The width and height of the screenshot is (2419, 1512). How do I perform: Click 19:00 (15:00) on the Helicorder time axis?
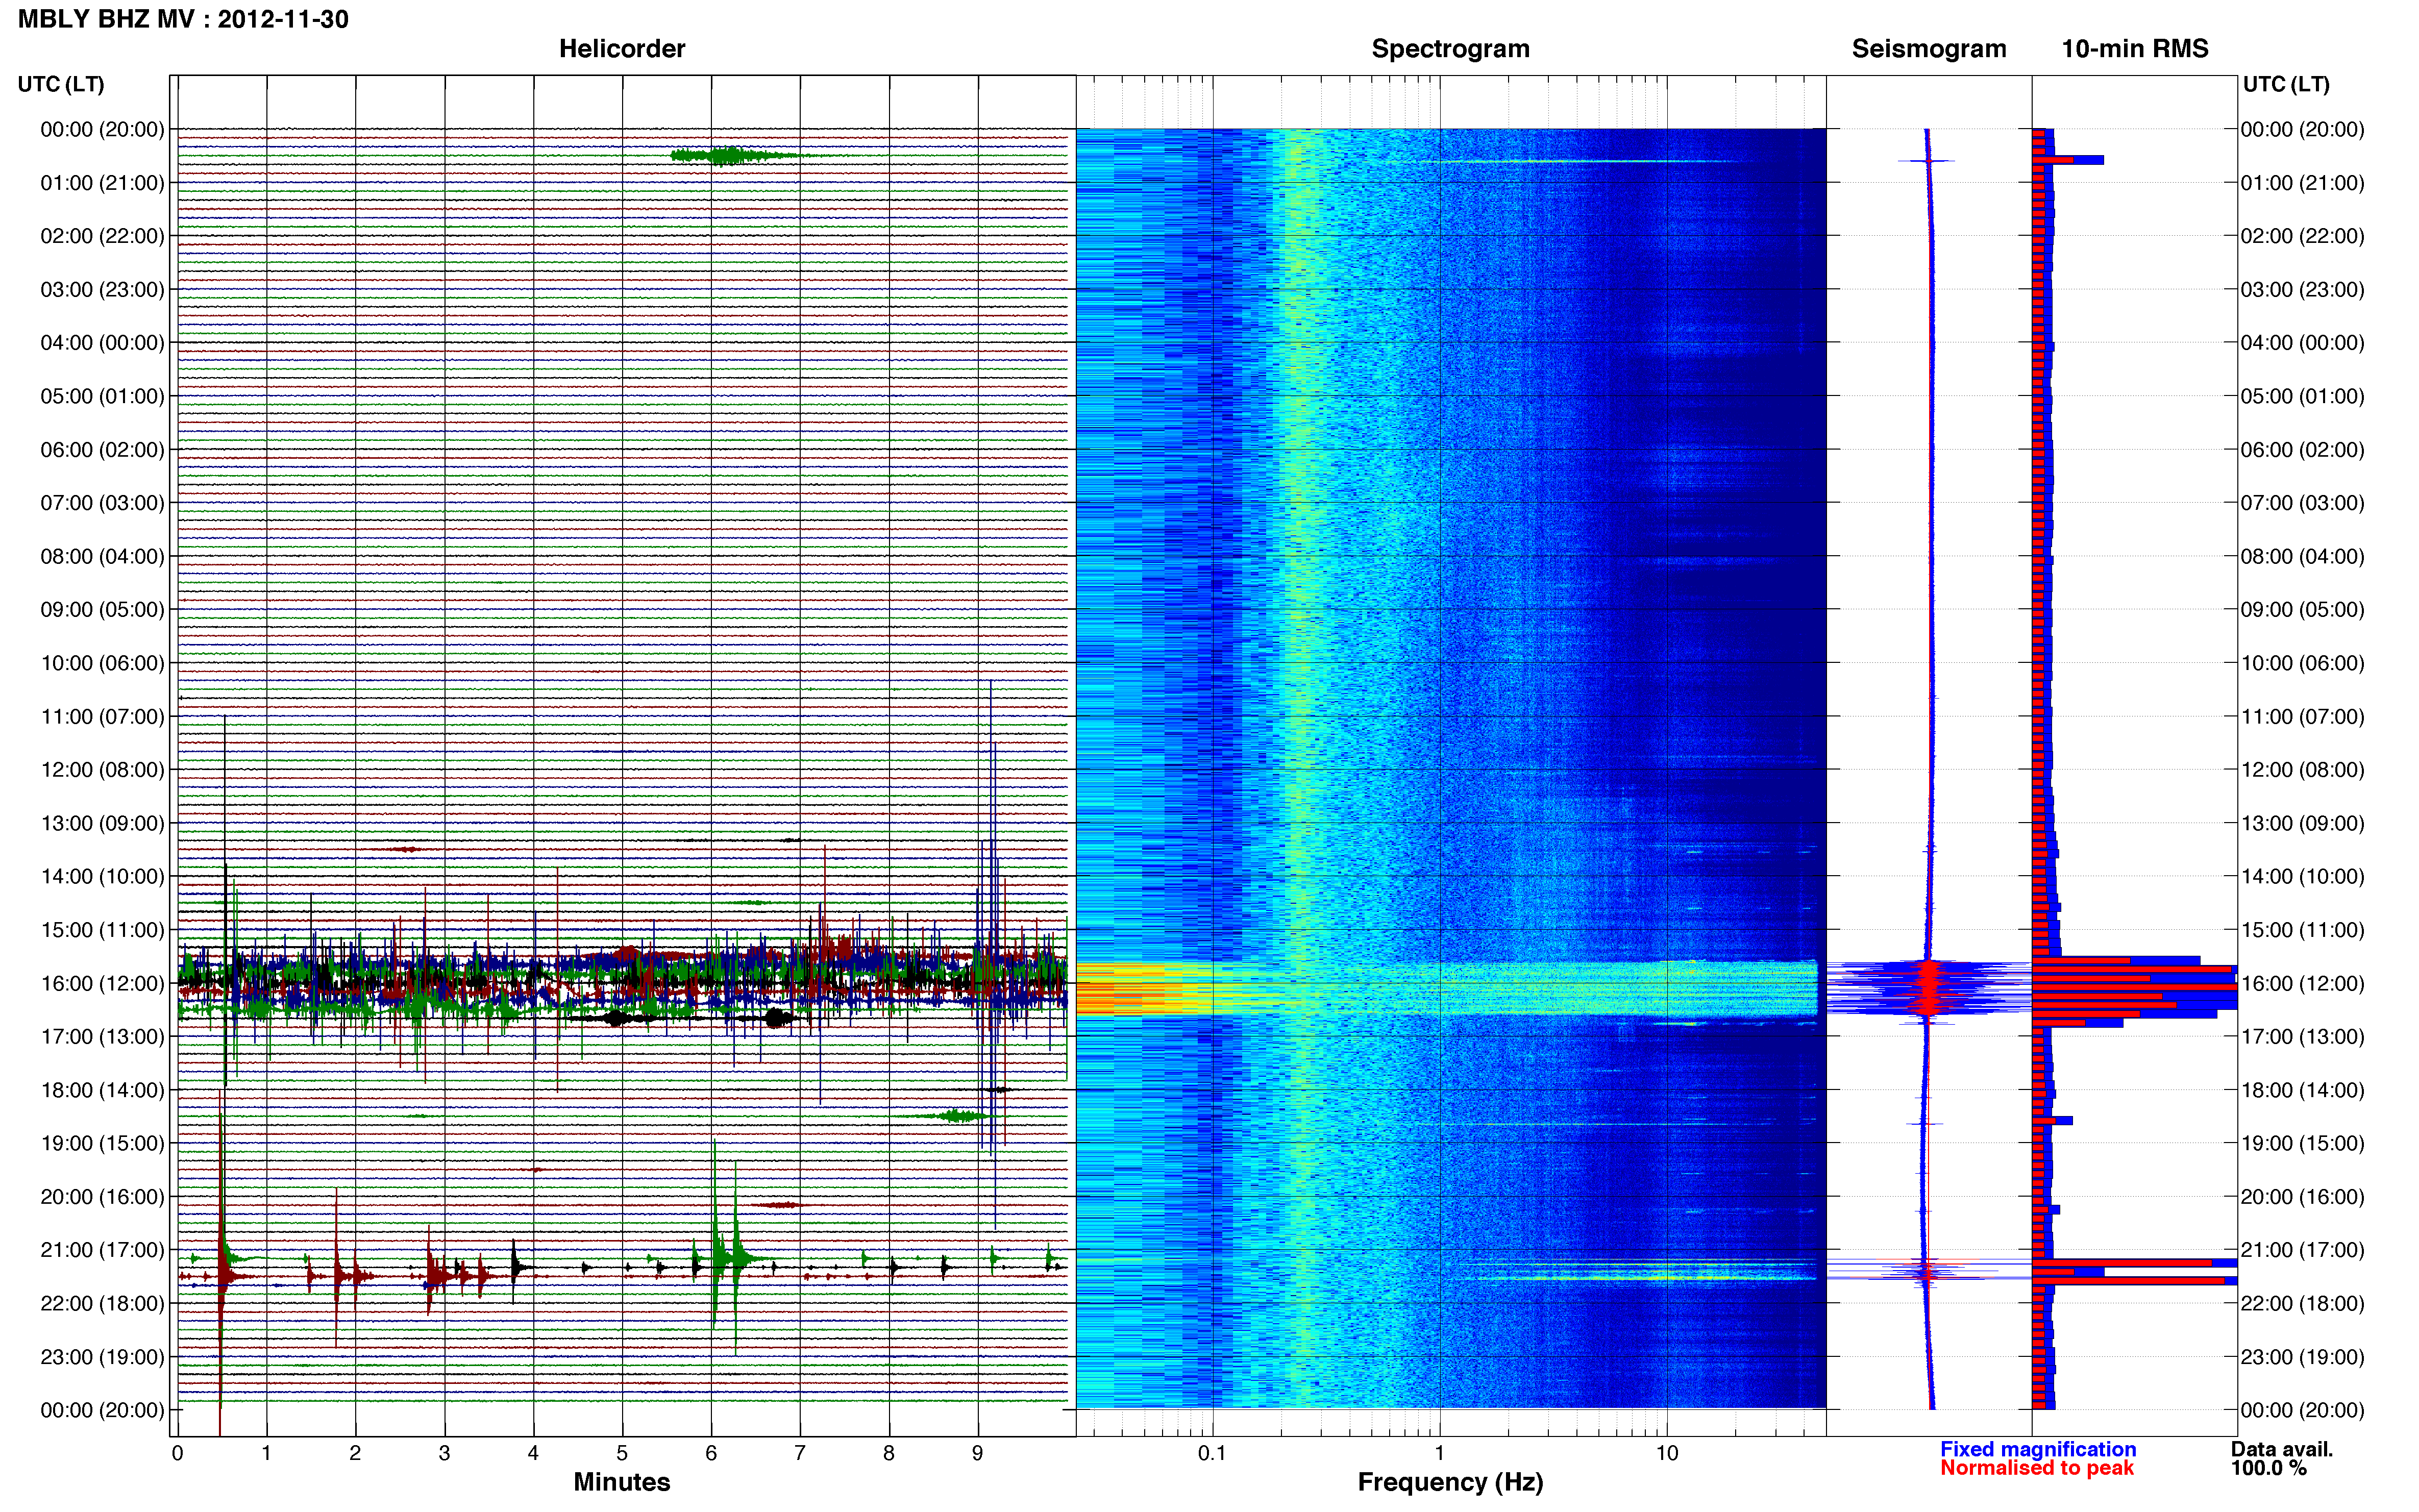coord(102,1143)
